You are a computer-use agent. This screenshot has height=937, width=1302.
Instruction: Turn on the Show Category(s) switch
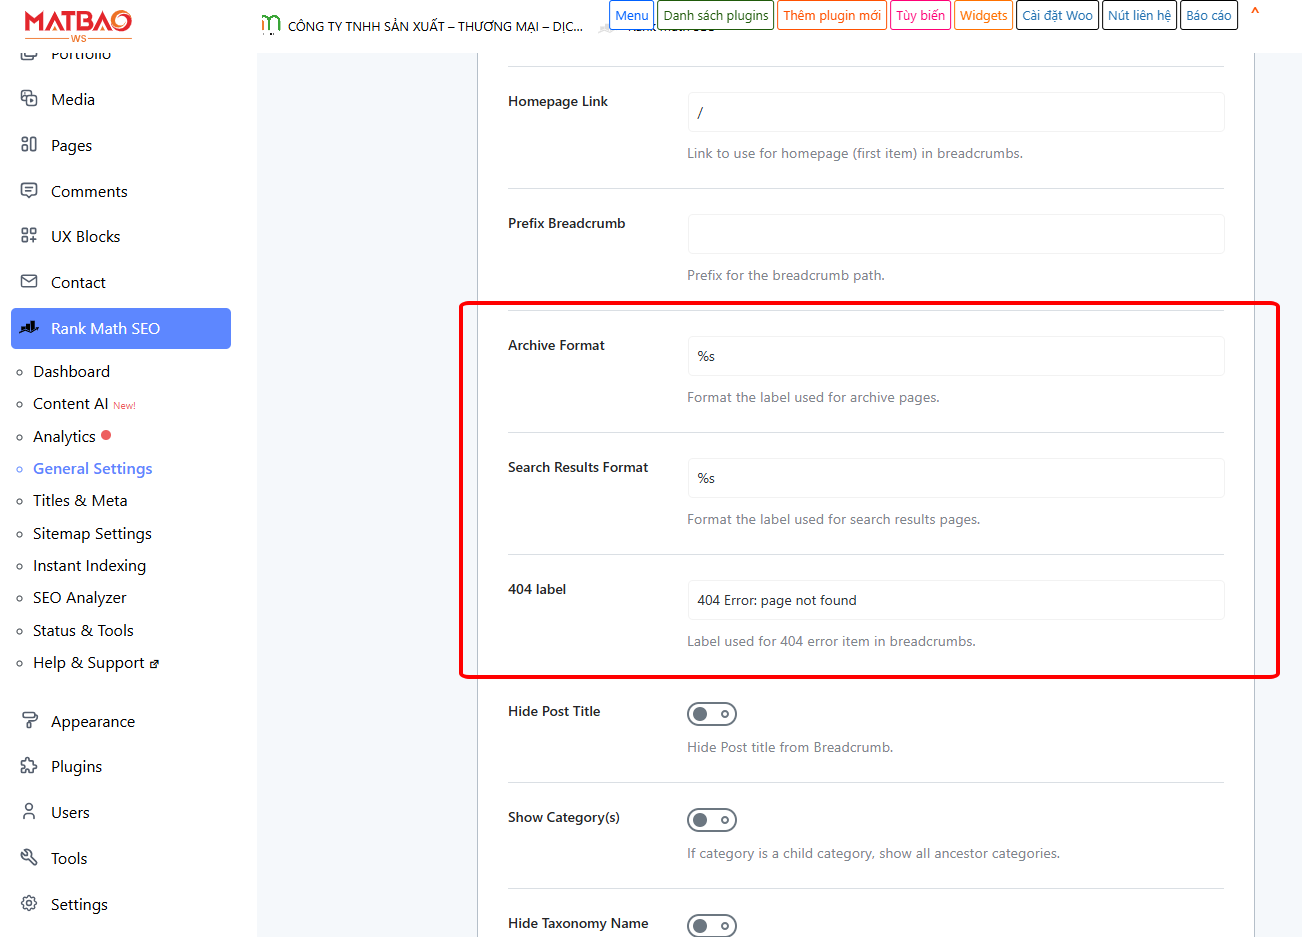pos(711,820)
